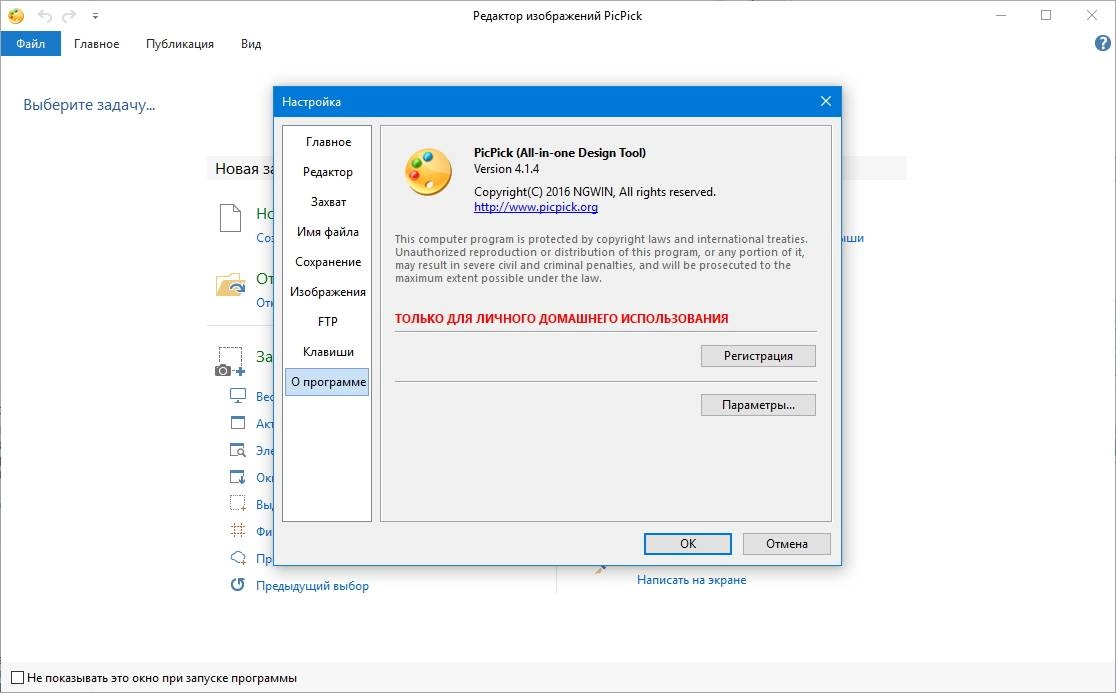Maximize the PicPick main window
Viewport: 1116px width, 693px height.
point(1046,15)
